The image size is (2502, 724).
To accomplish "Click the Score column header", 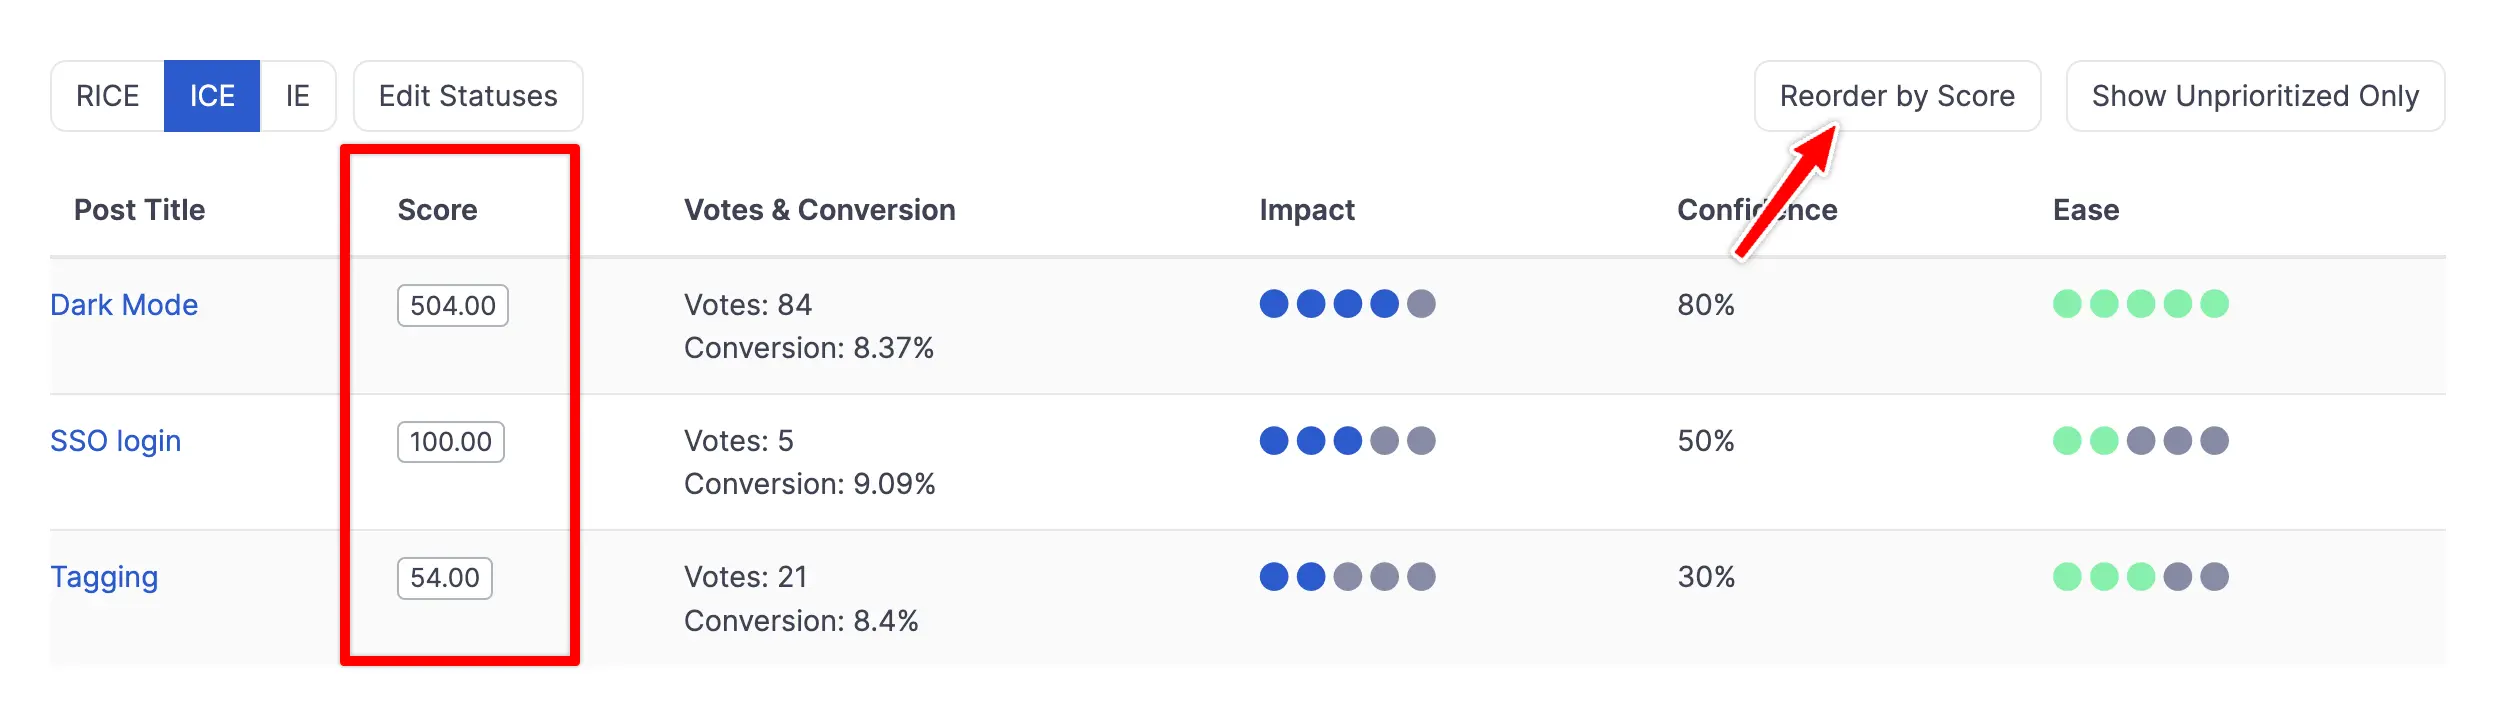I will (438, 210).
